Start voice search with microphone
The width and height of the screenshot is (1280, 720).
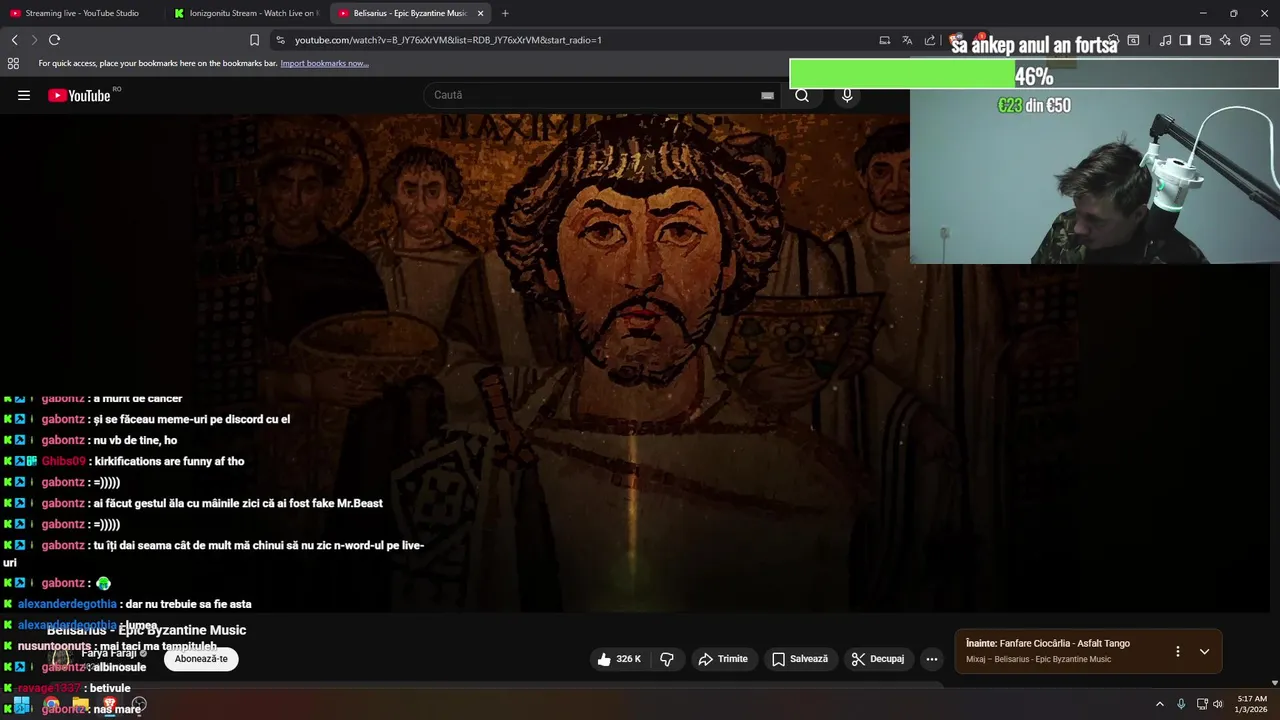(847, 95)
